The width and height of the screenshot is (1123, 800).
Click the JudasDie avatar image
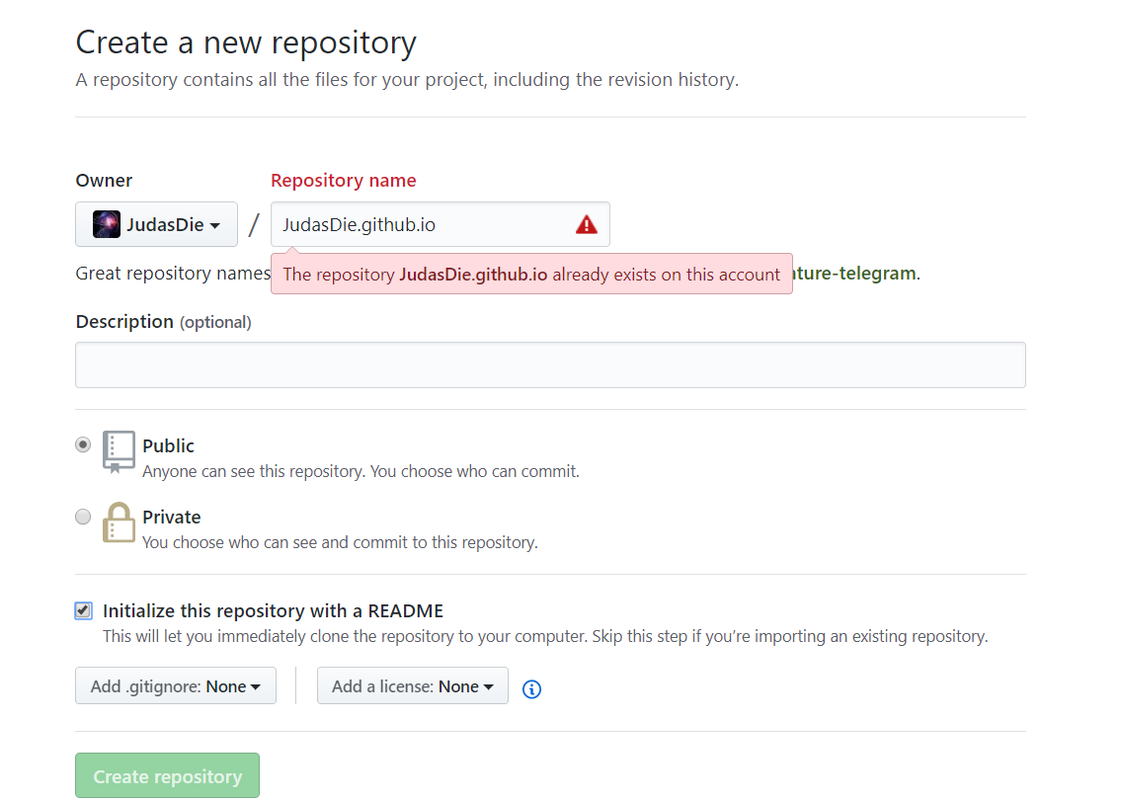(107, 224)
